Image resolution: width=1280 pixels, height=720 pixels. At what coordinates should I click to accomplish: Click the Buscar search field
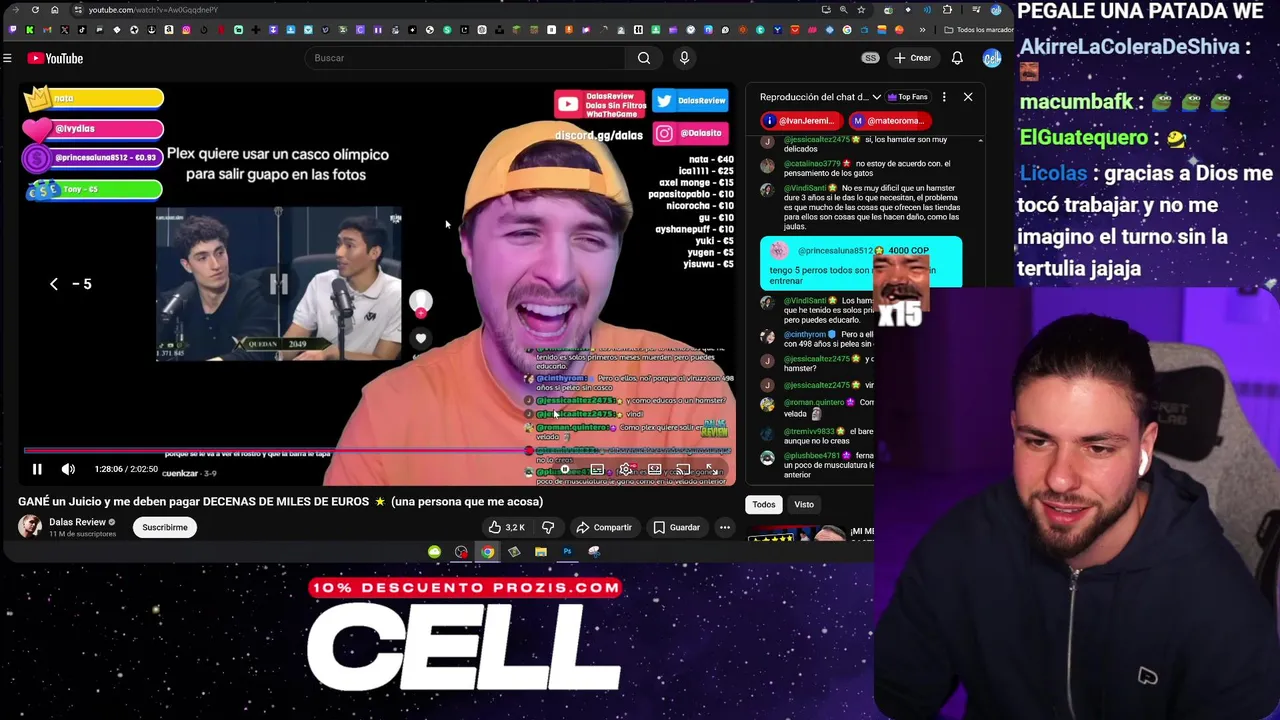(x=465, y=58)
